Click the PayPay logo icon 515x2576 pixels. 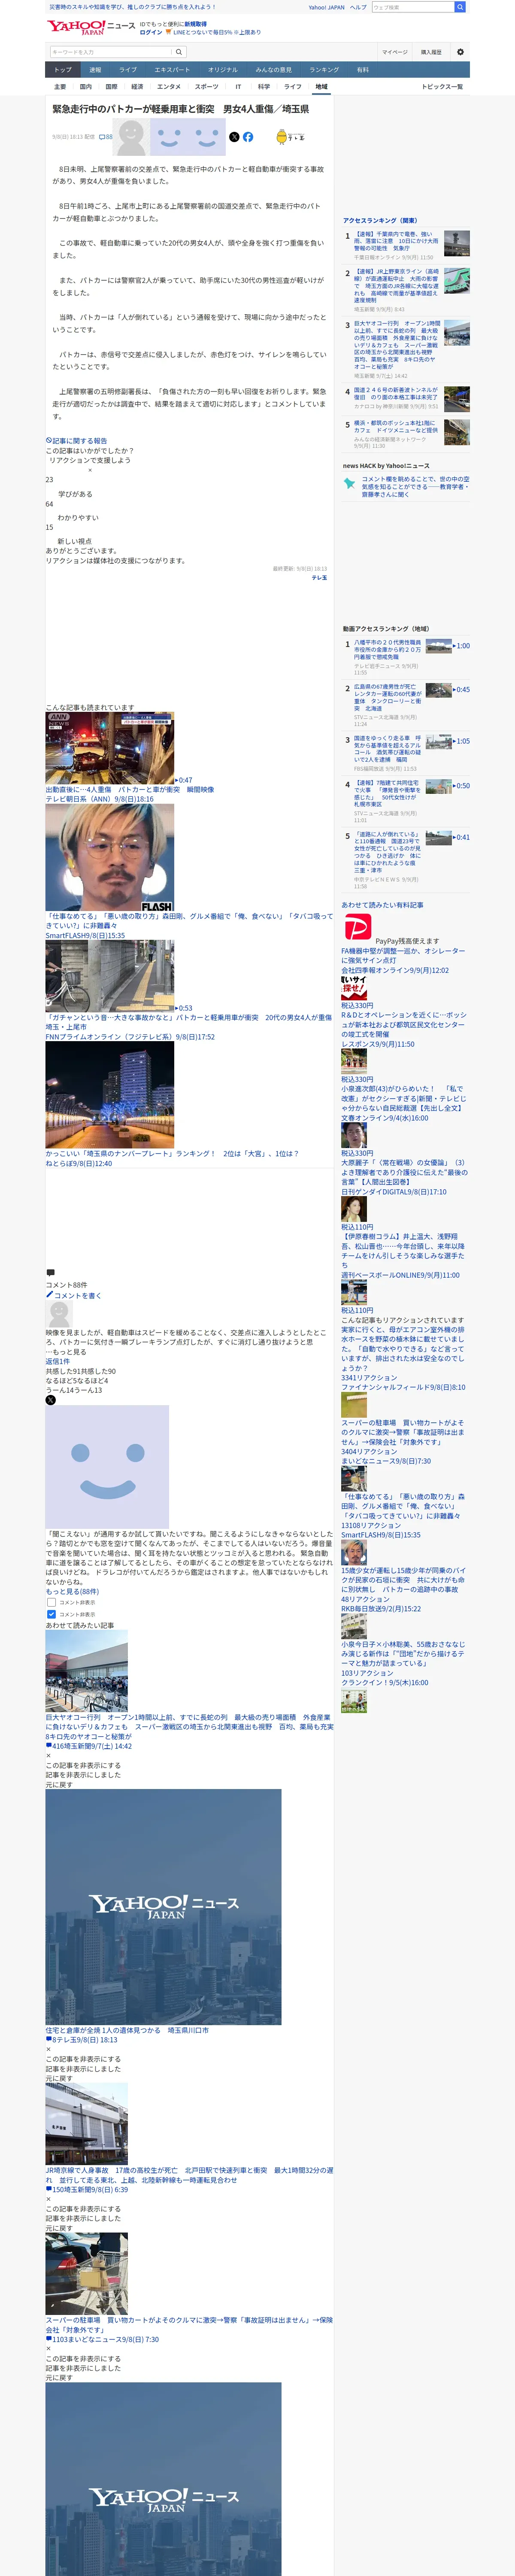click(357, 928)
